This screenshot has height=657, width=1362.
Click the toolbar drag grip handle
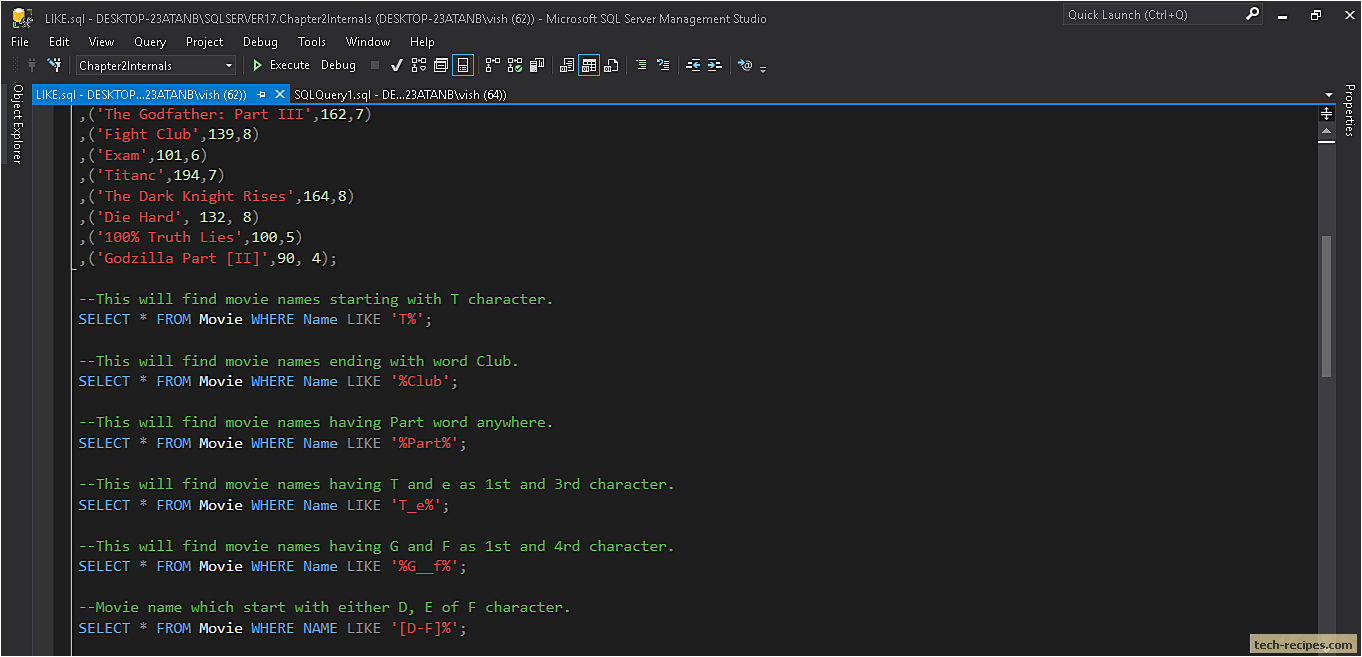pyautogui.click(x=15, y=65)
